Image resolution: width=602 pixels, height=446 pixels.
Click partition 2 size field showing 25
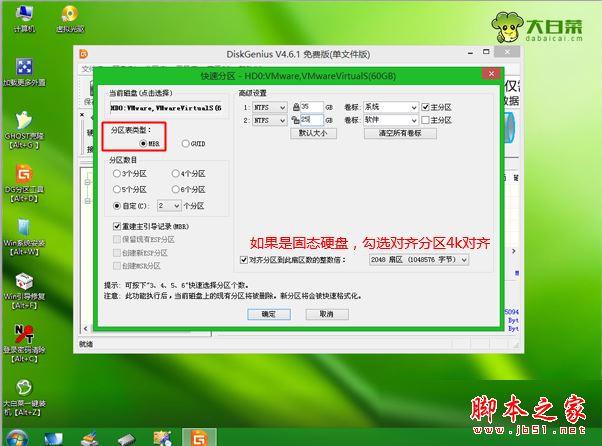(311, 120)
